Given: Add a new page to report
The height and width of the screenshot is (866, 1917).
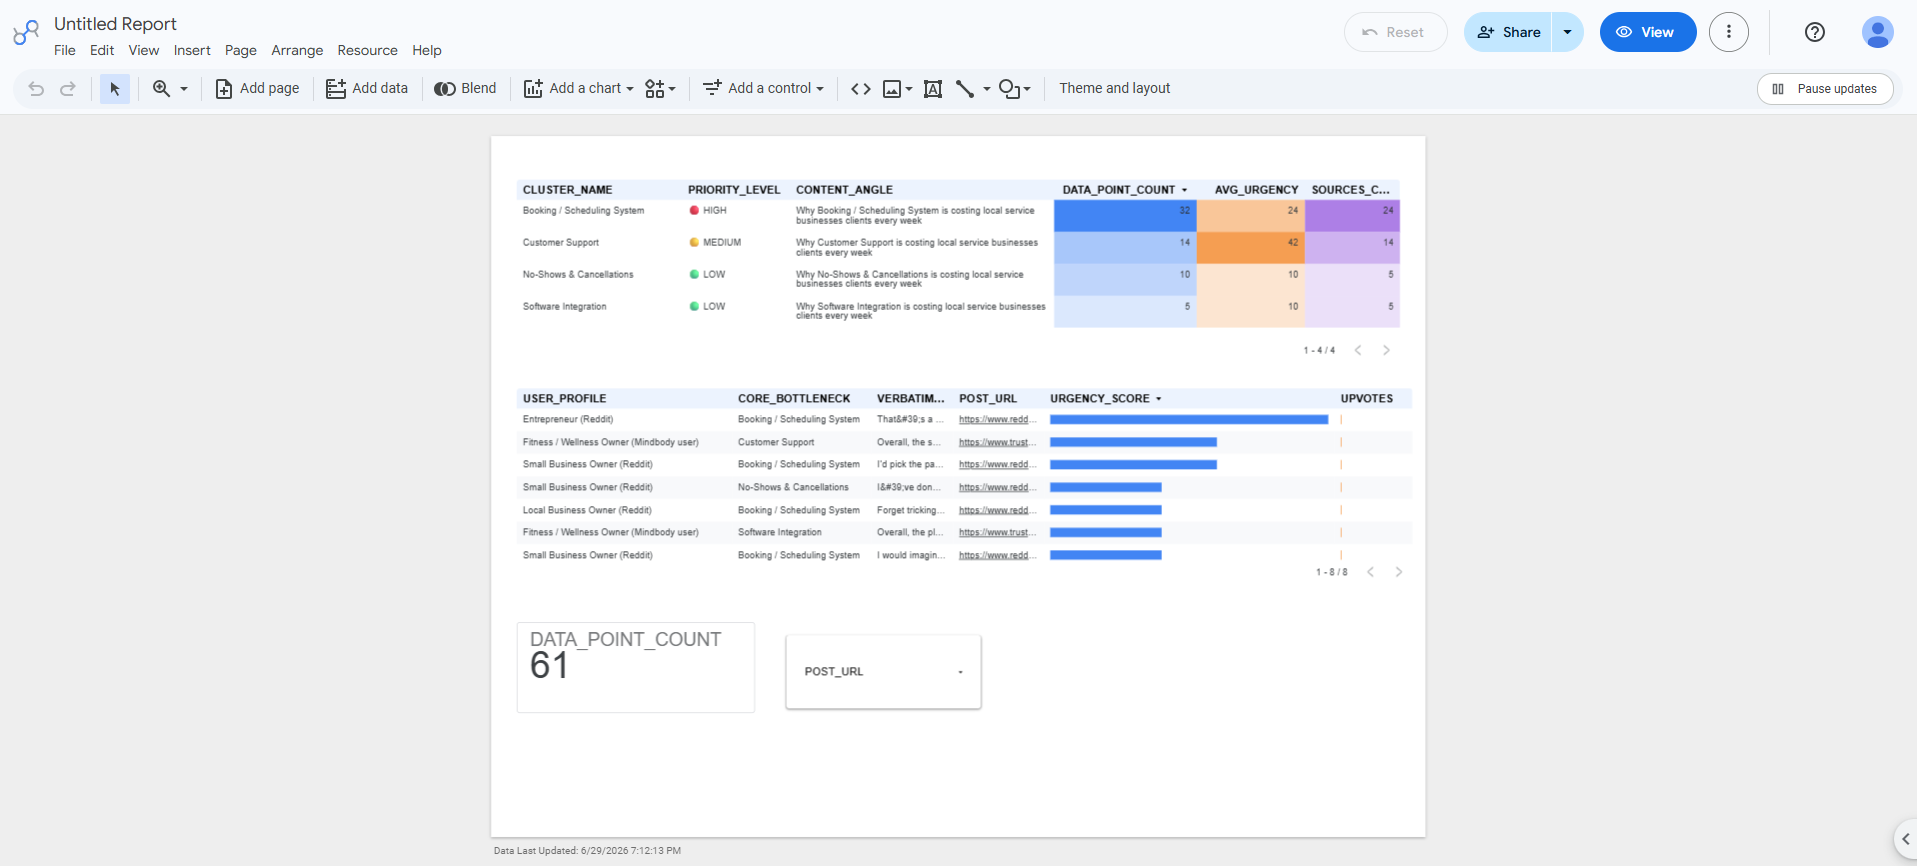Looking at the screenshot, I should [x=257, y=89].
